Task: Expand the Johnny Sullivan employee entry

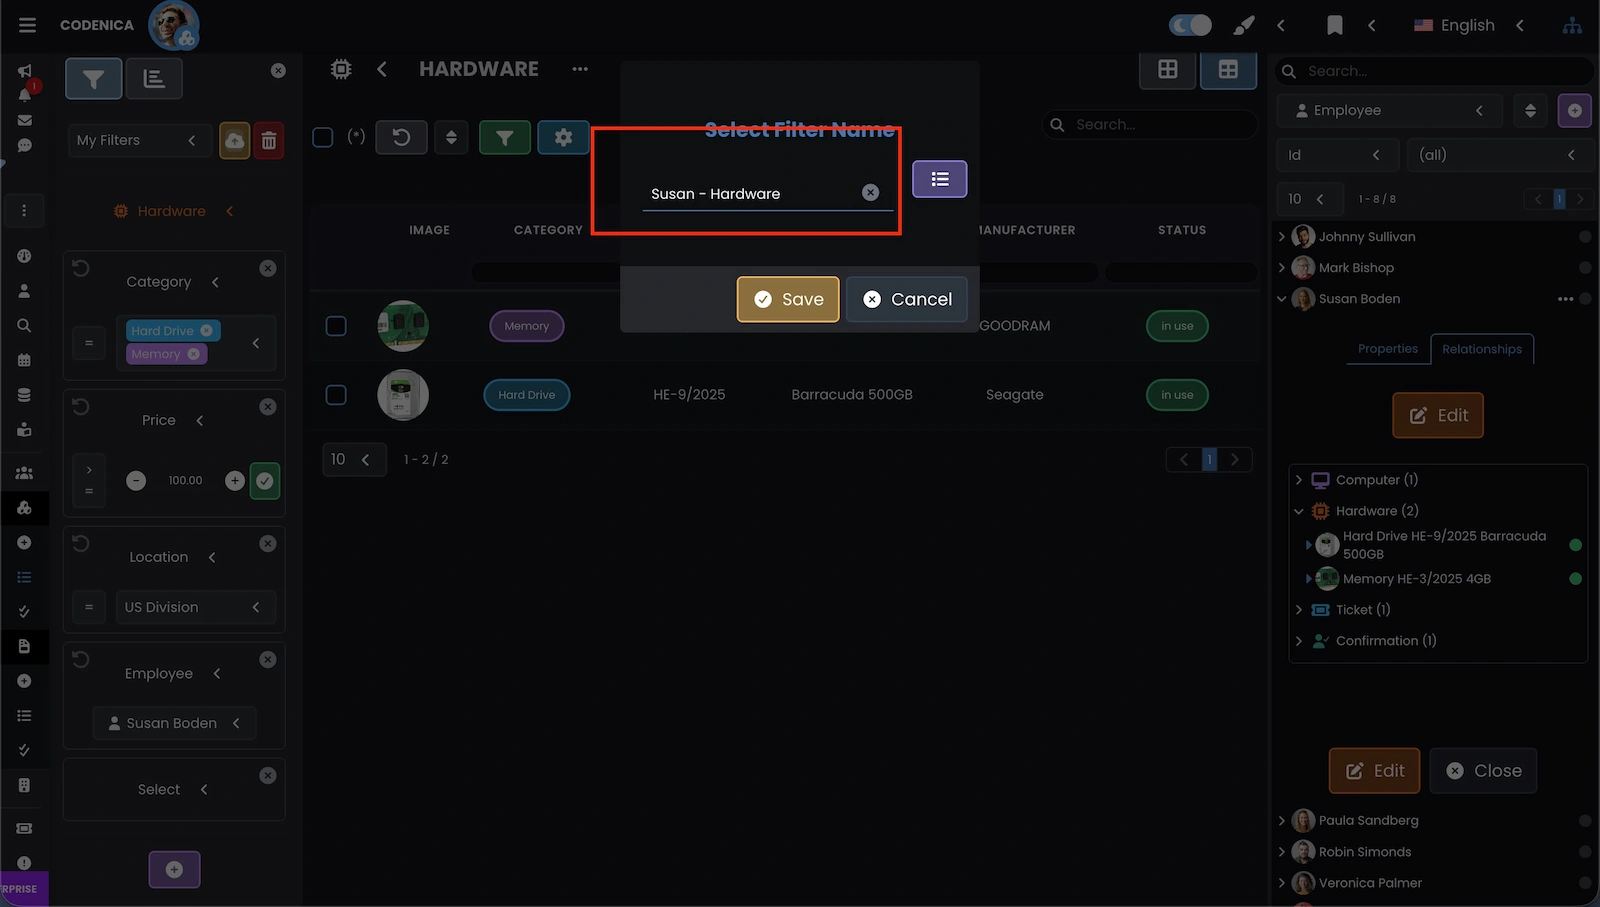Action: tap(1283, 236)
